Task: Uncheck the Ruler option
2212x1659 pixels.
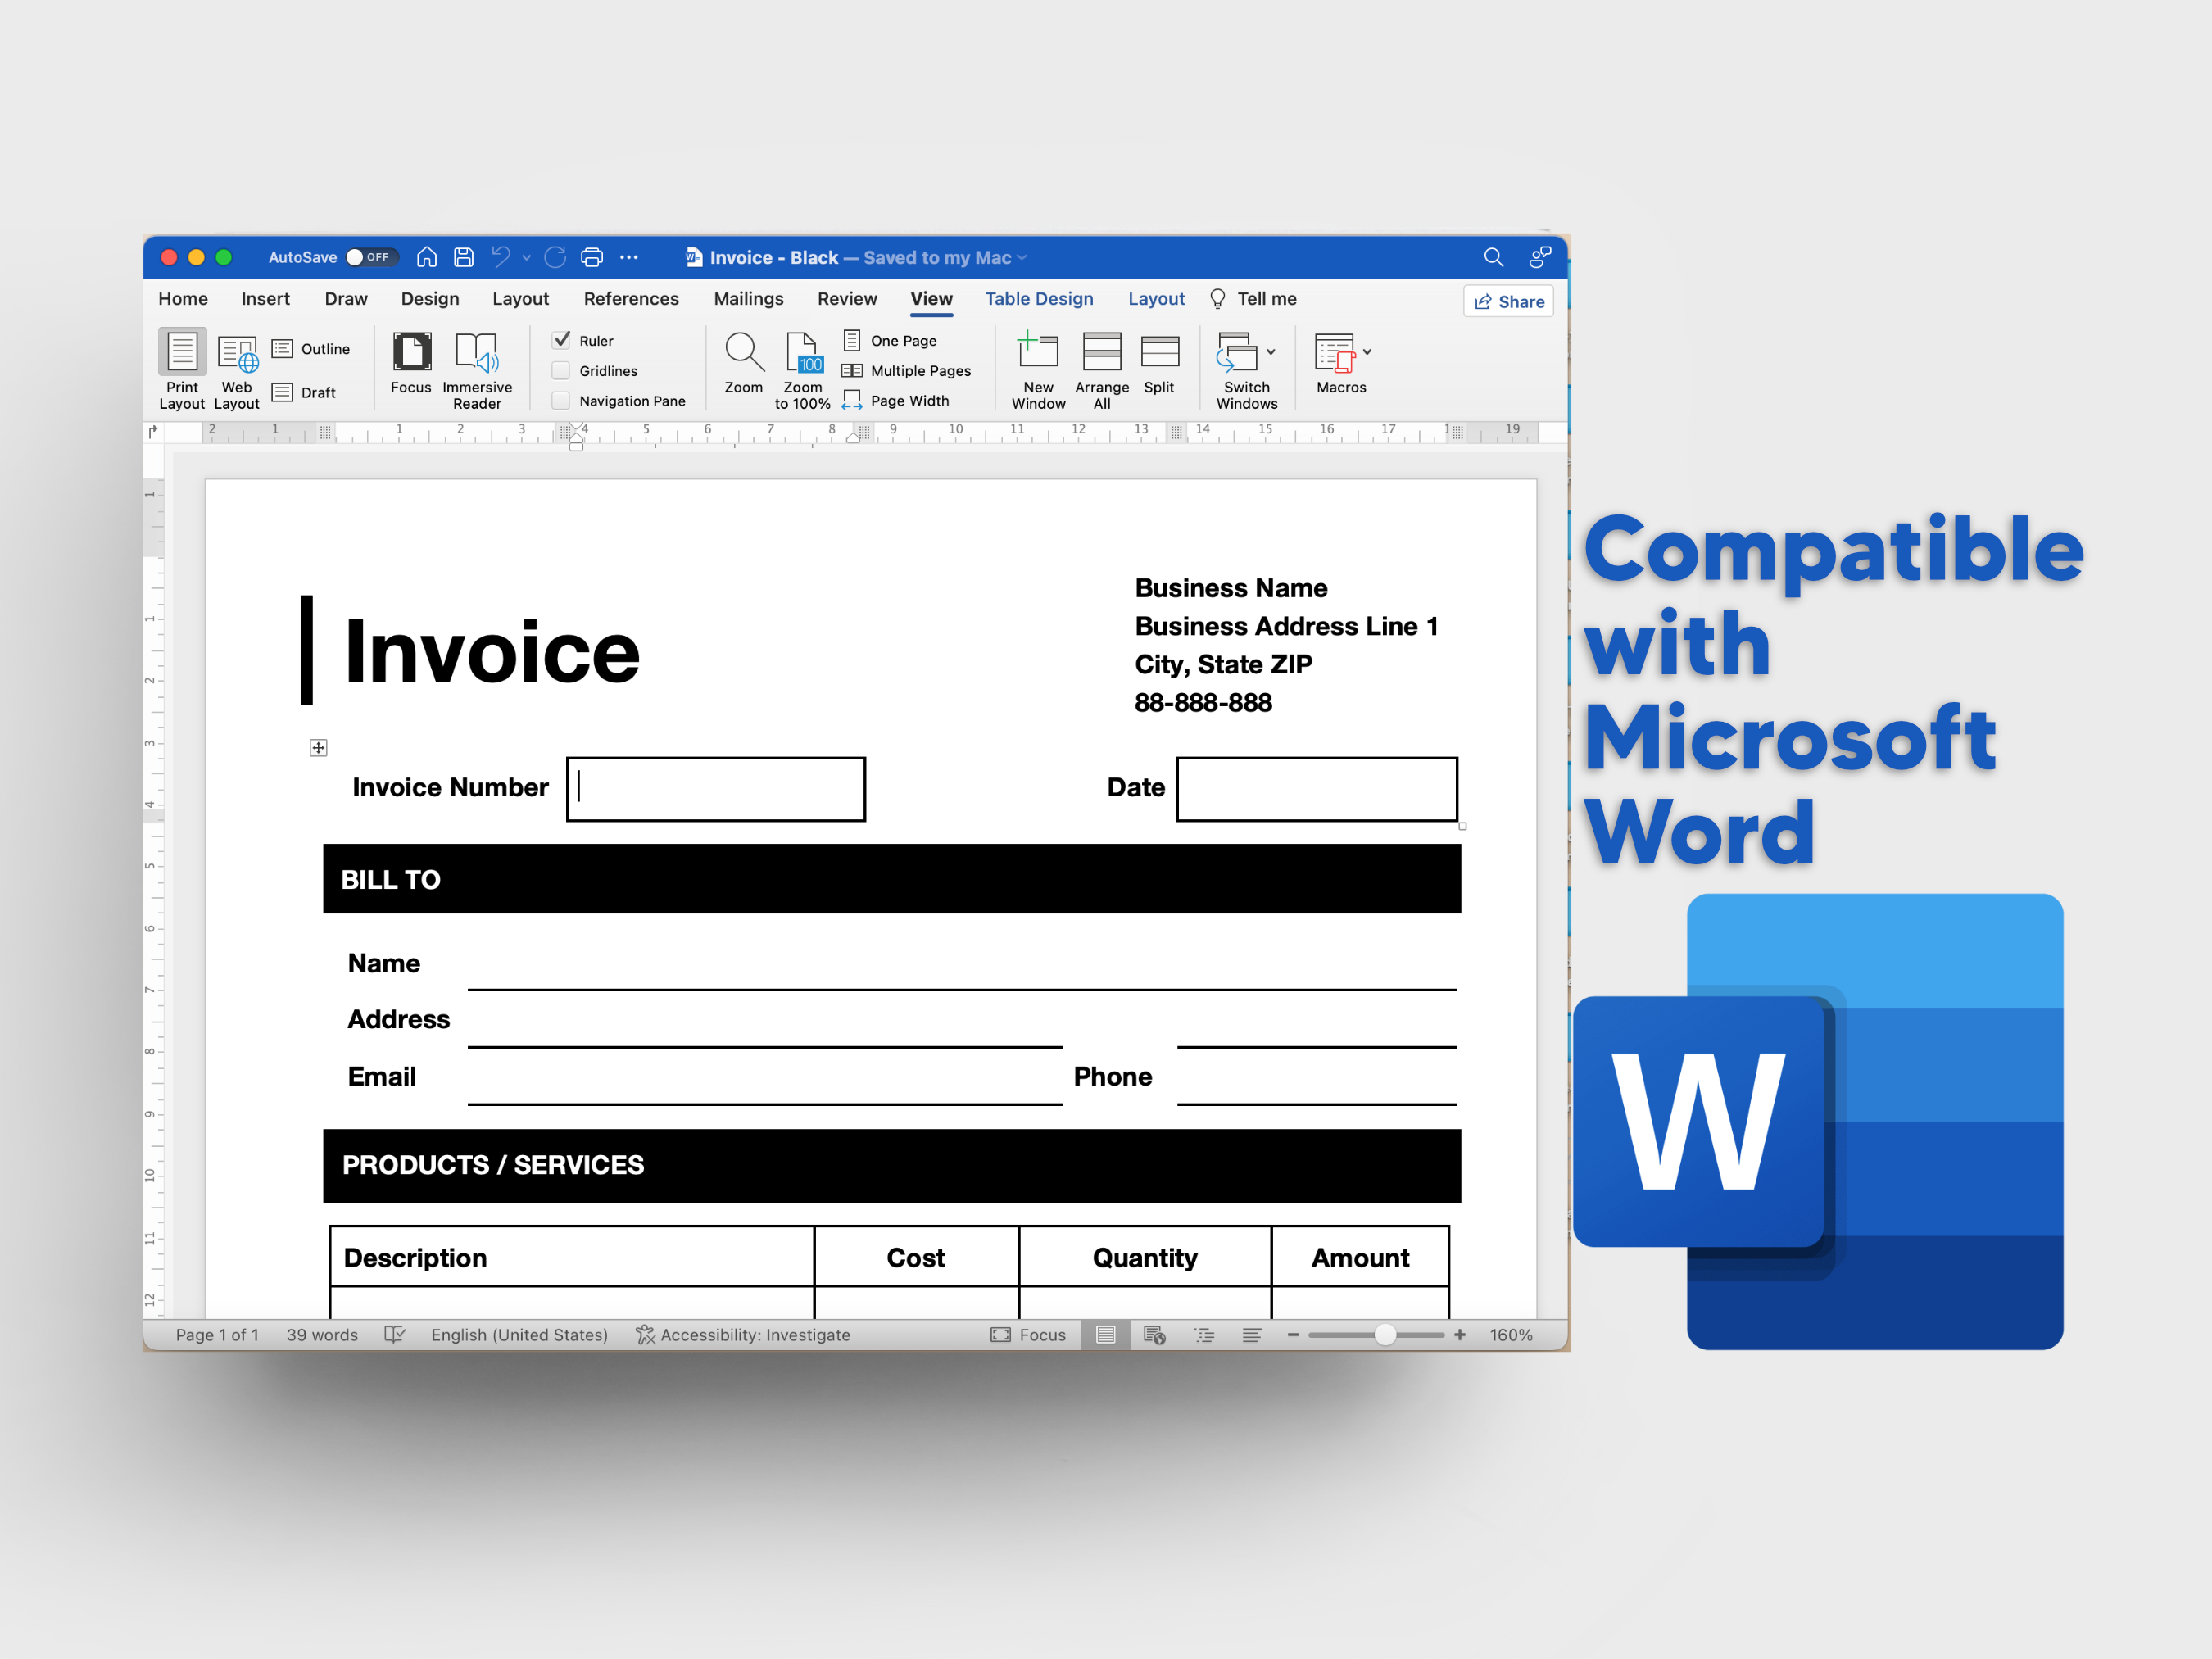Action: click(x=561, y=340)
